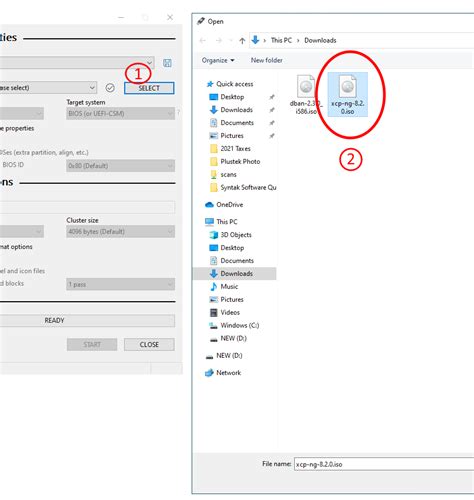Open the Videos folder
This screenshot has height=500, width=474.
[x=230, y=312]
